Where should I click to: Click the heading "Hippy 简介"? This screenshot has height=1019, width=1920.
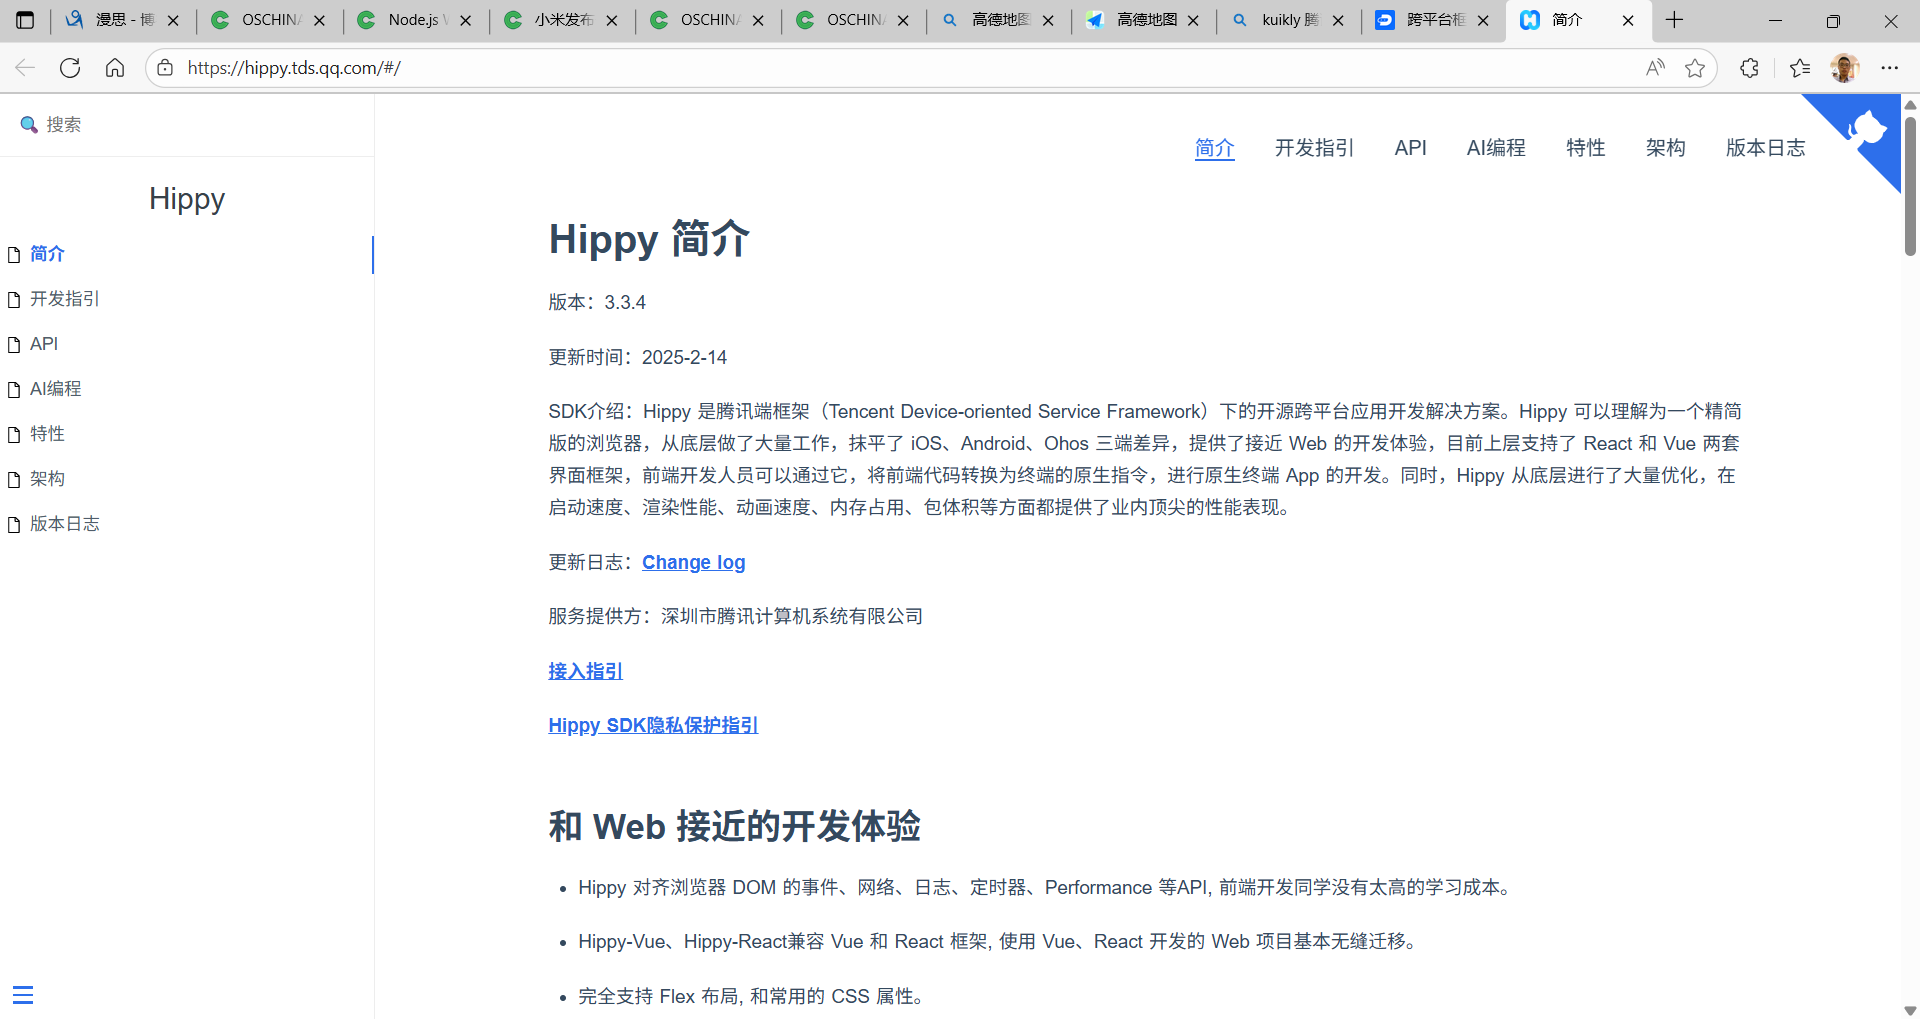(x=649, y=239)
